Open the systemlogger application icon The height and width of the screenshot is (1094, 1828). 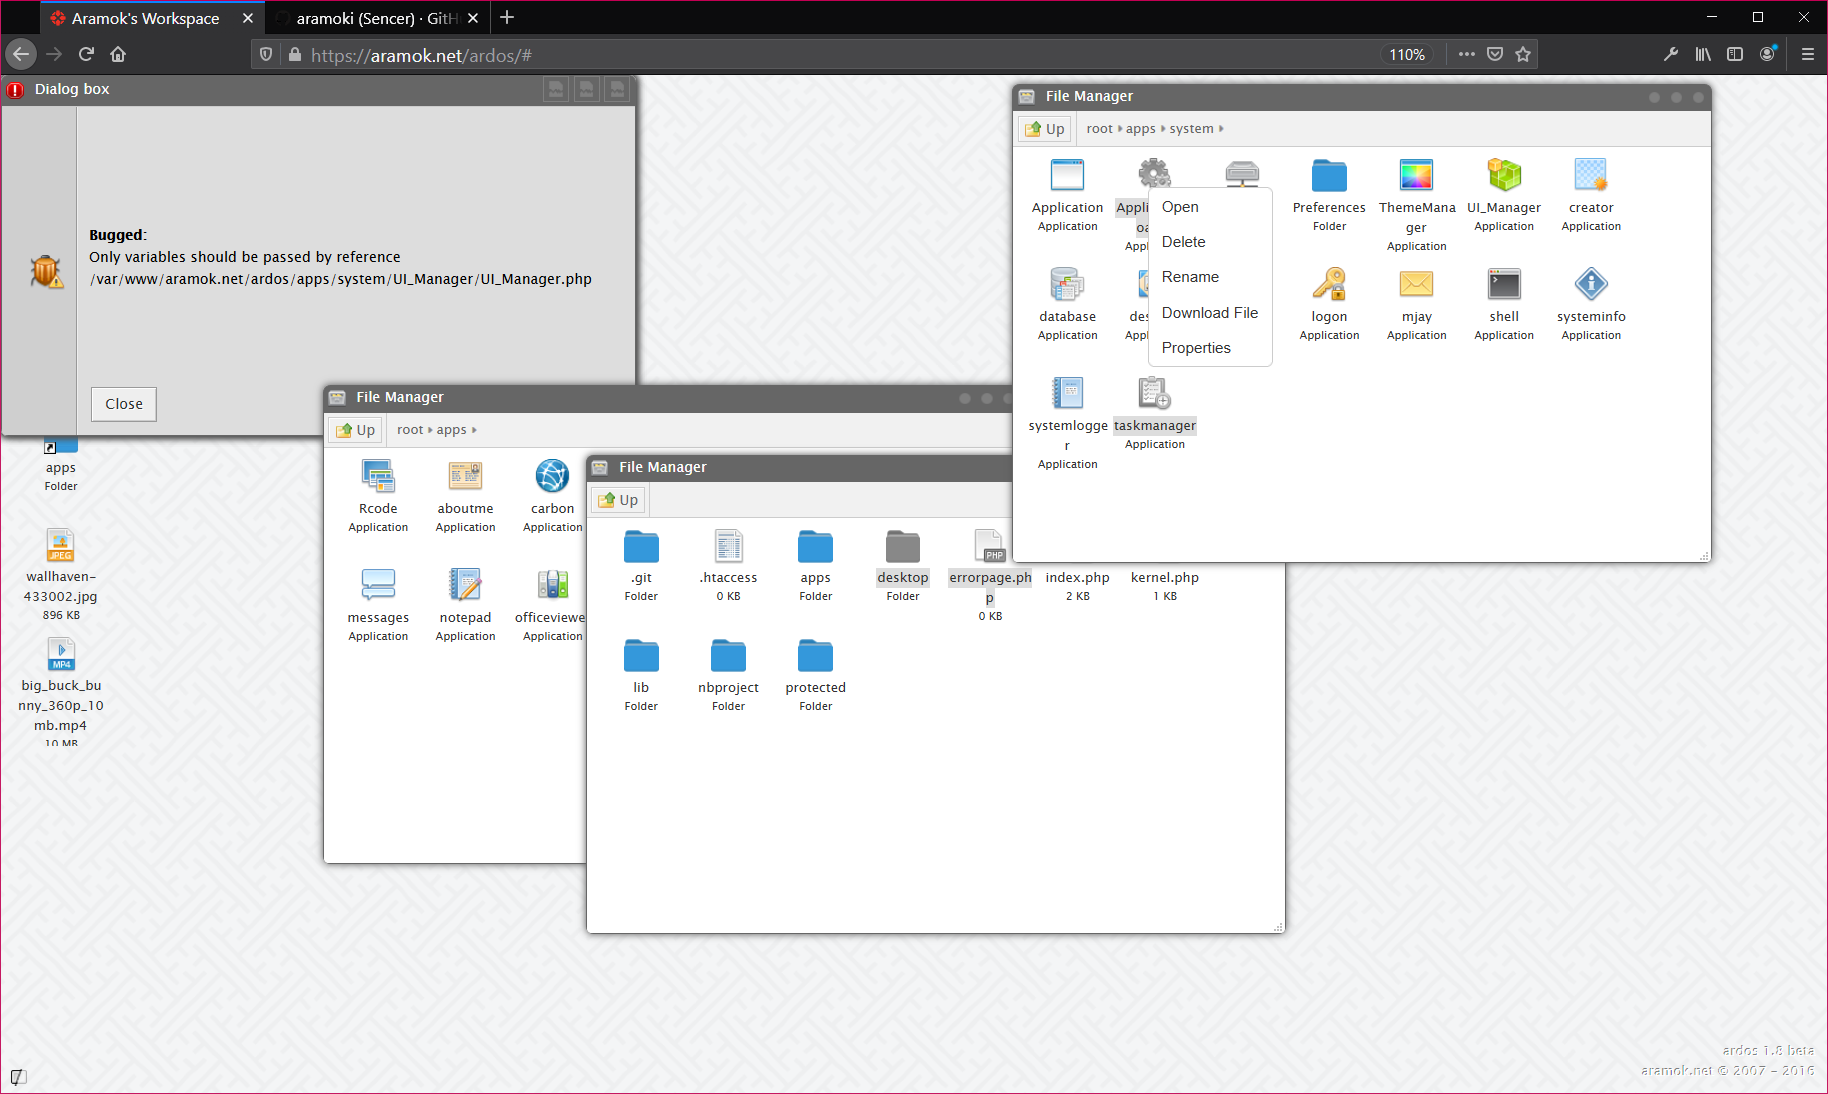1067,394
